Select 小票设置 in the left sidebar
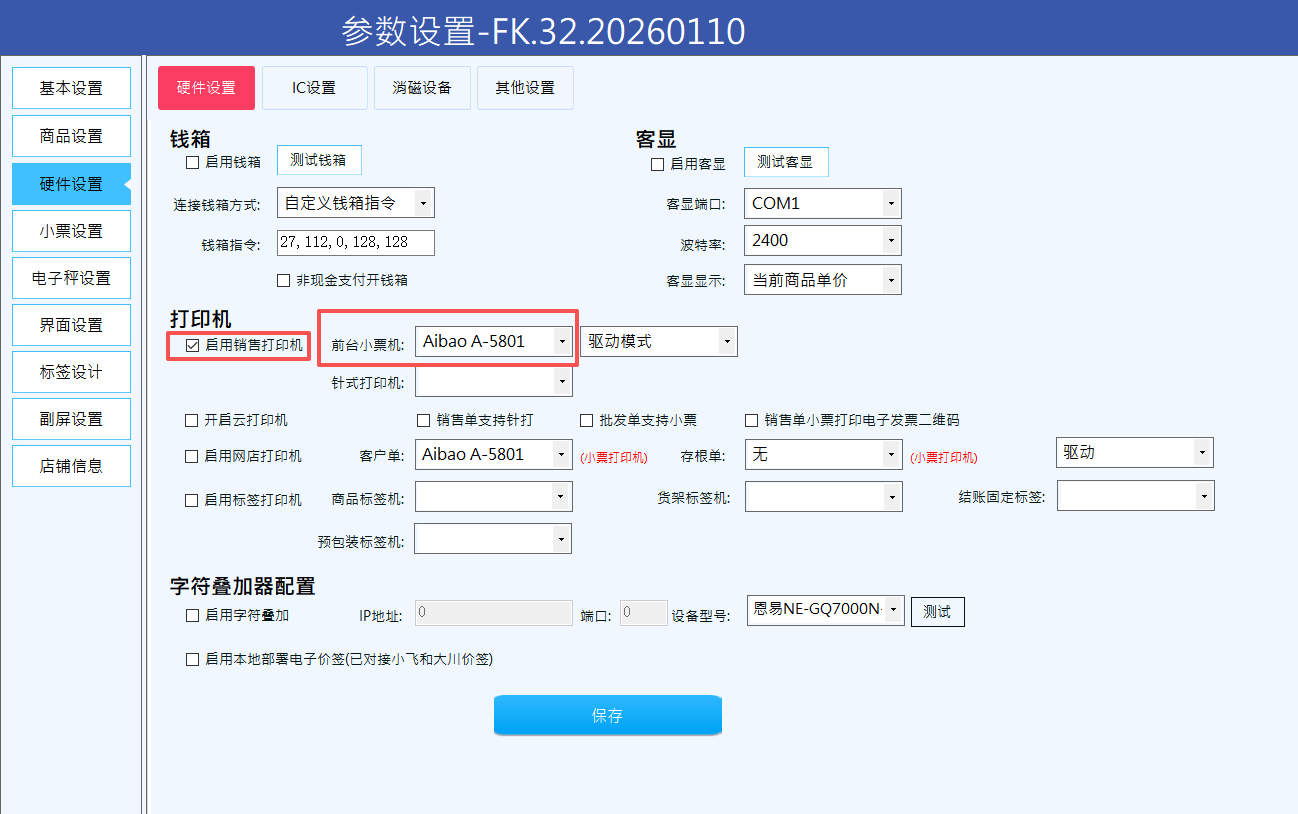Screen dimensions: 1298x814 (71, 231)
